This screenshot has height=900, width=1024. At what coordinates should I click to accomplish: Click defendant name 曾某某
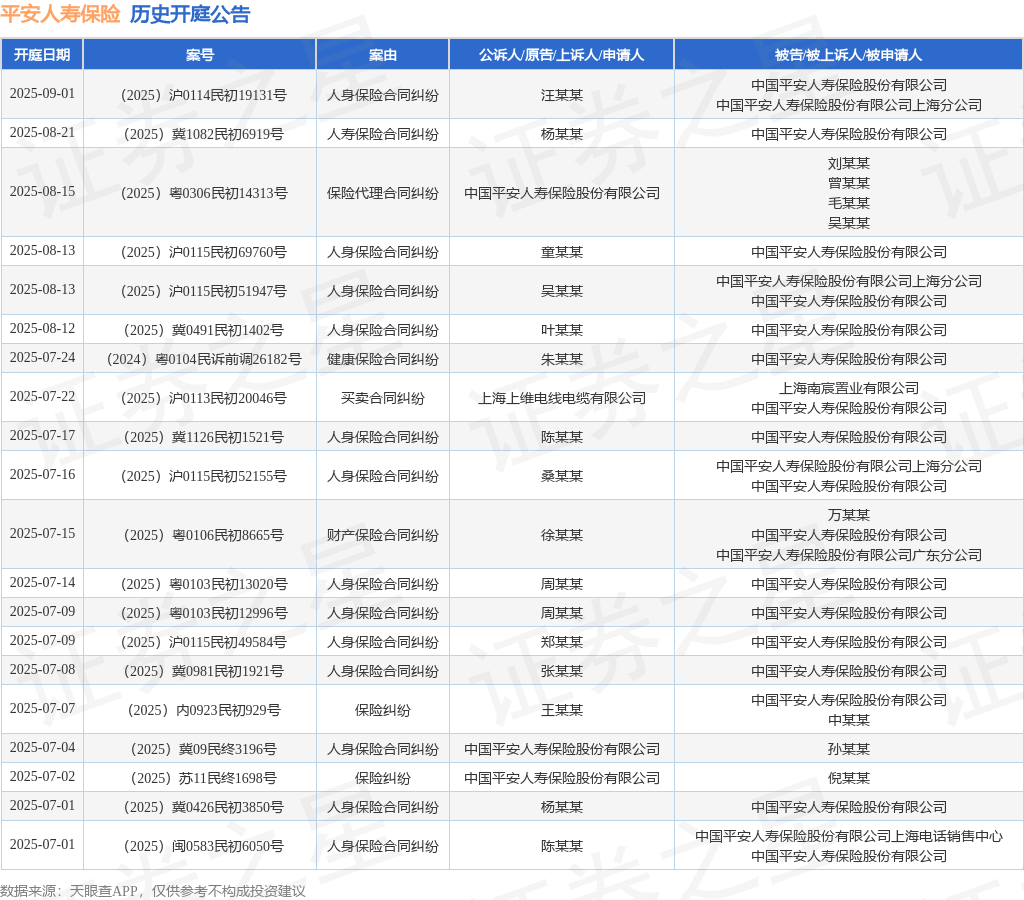[x=849, y=184]
